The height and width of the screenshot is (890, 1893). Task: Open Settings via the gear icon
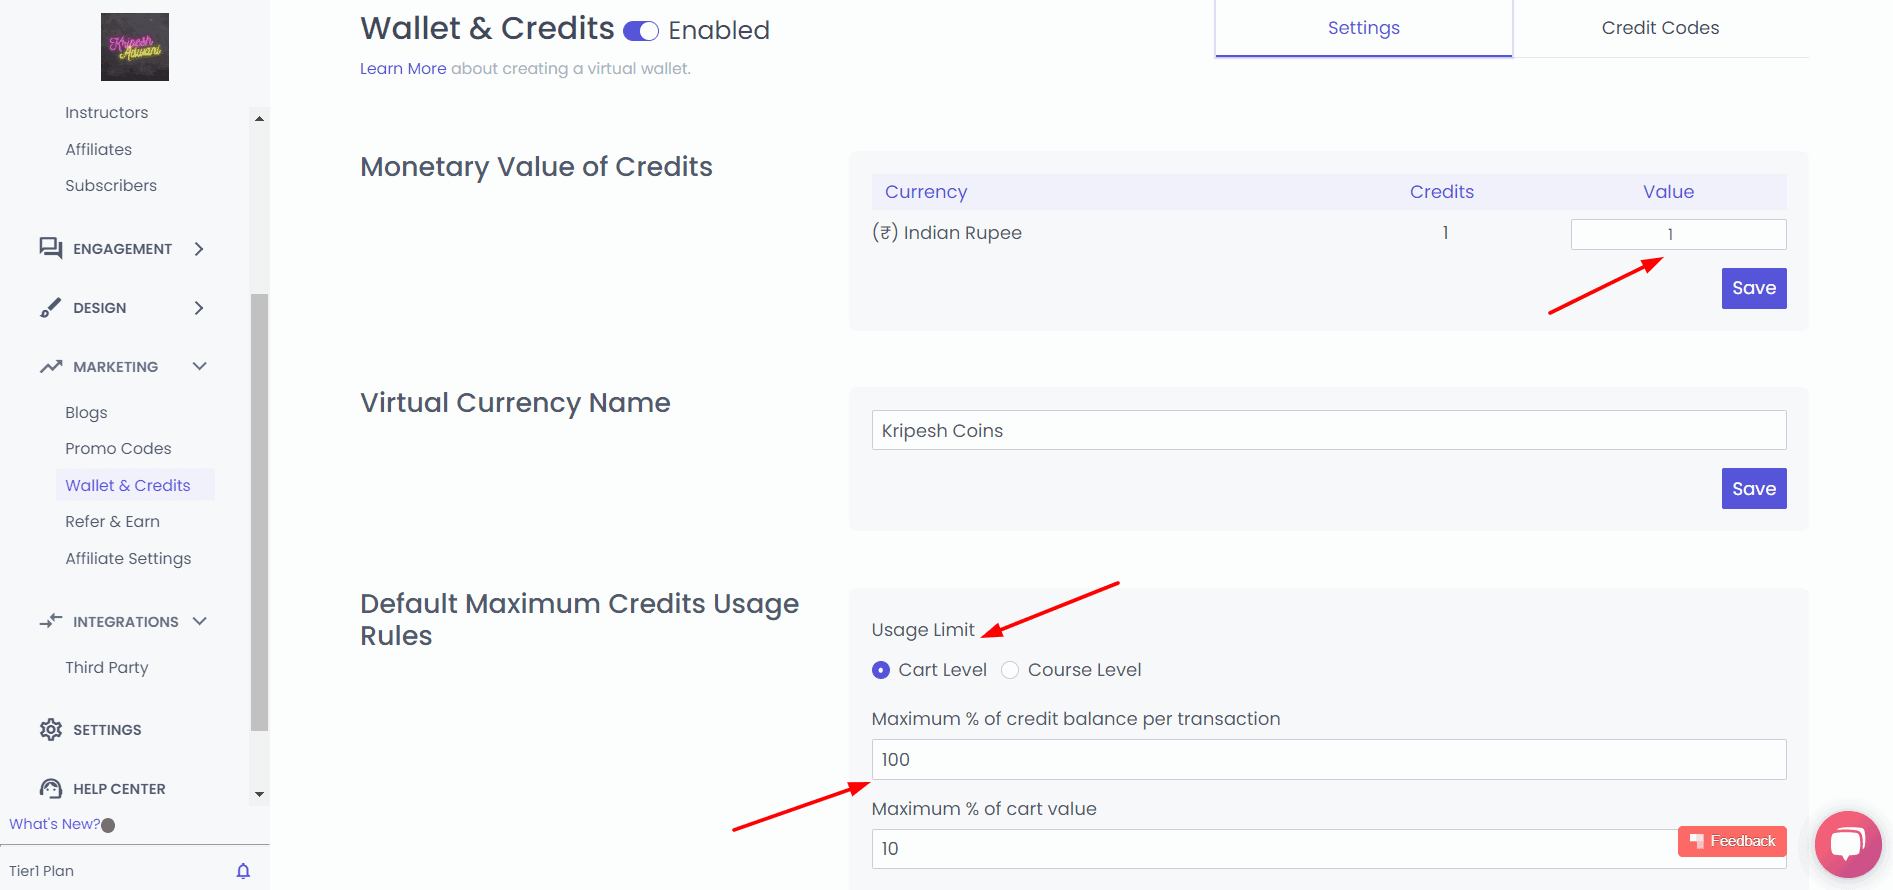click(50, 730)
